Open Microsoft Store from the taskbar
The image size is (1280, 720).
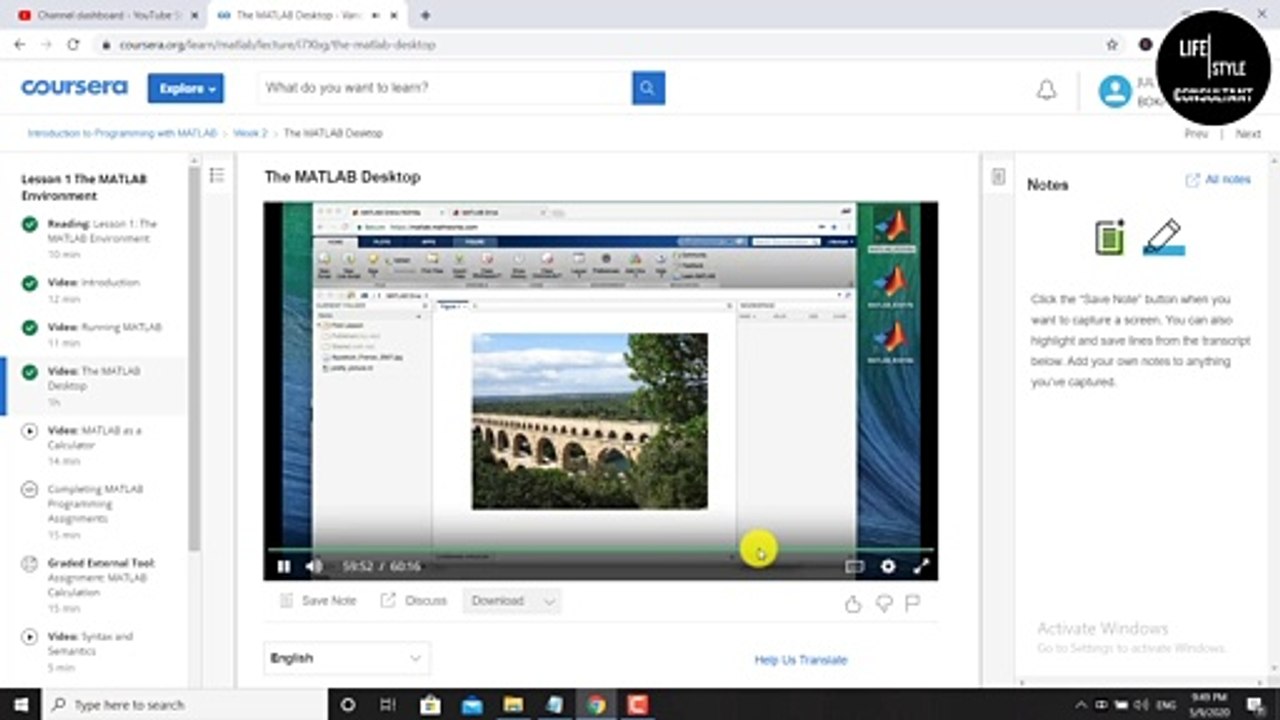tap(430, 705)
